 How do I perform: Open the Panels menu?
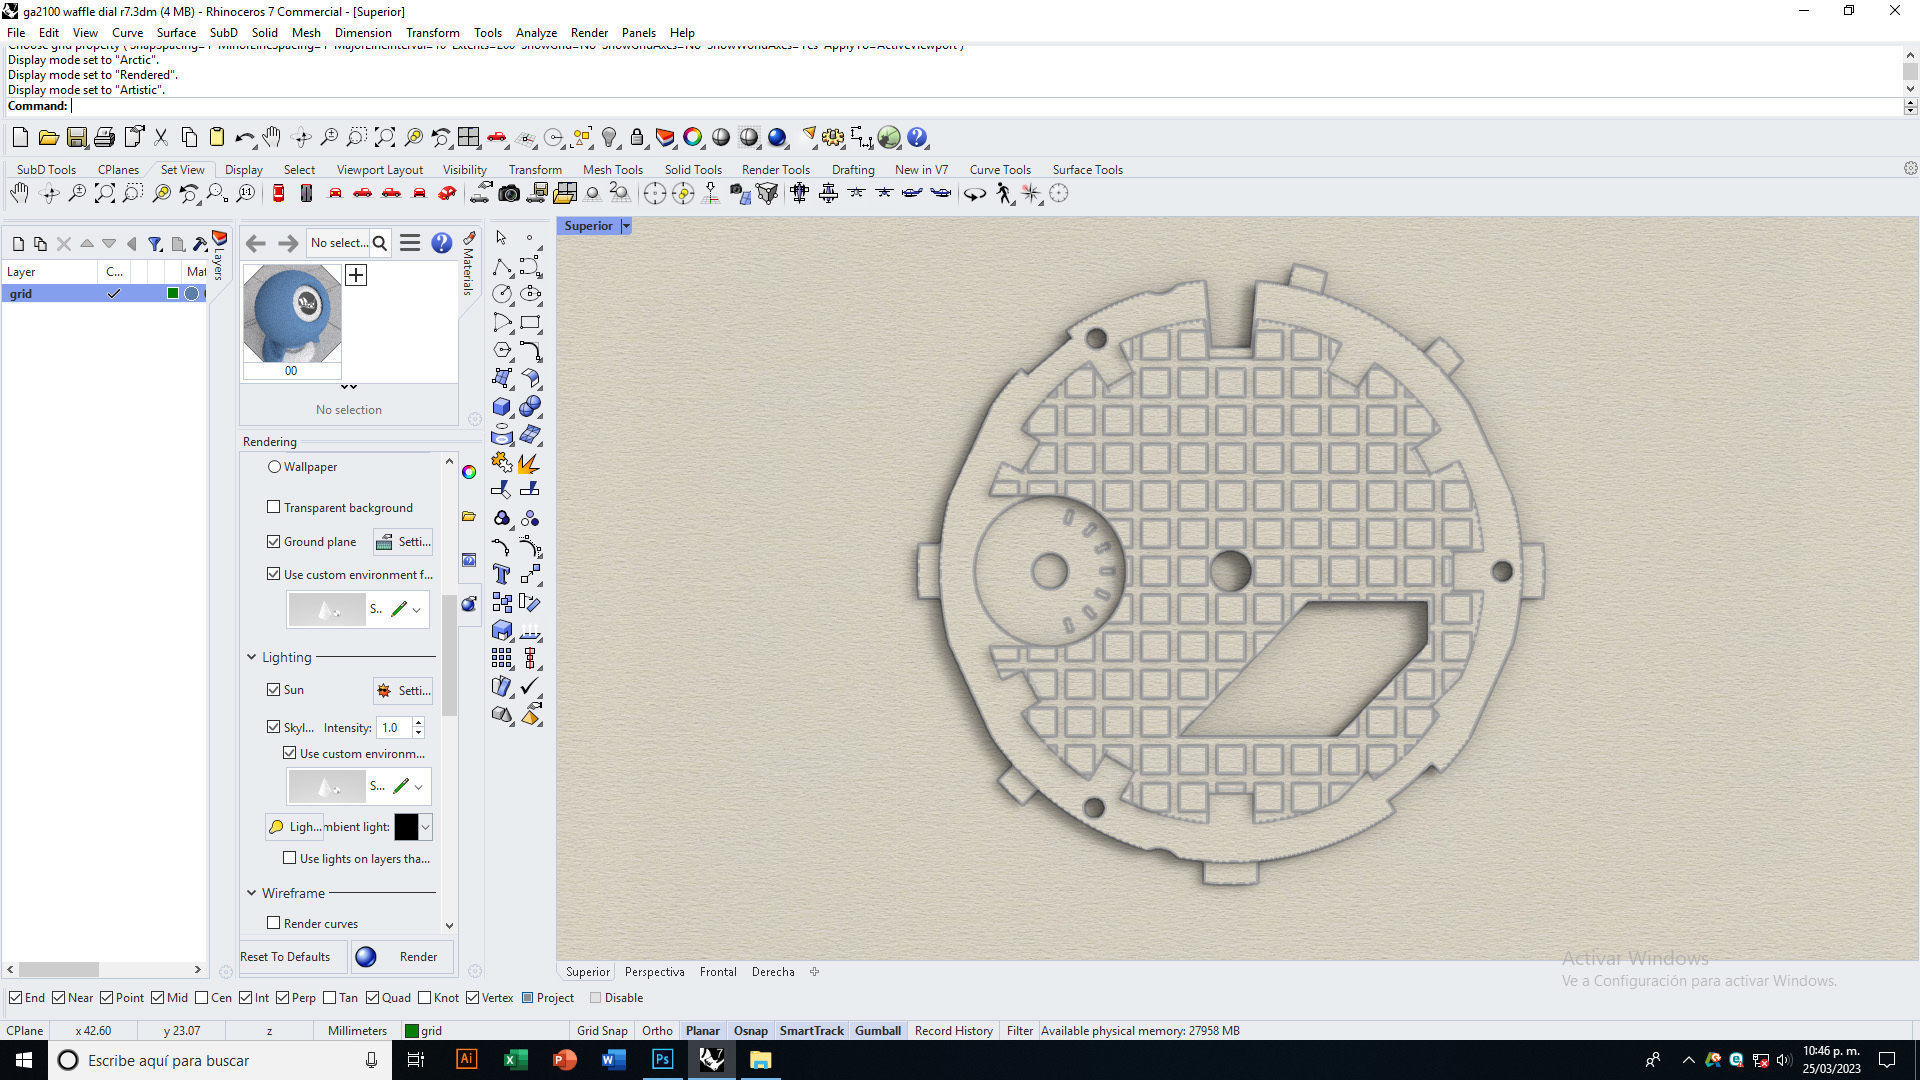[638, 32]
